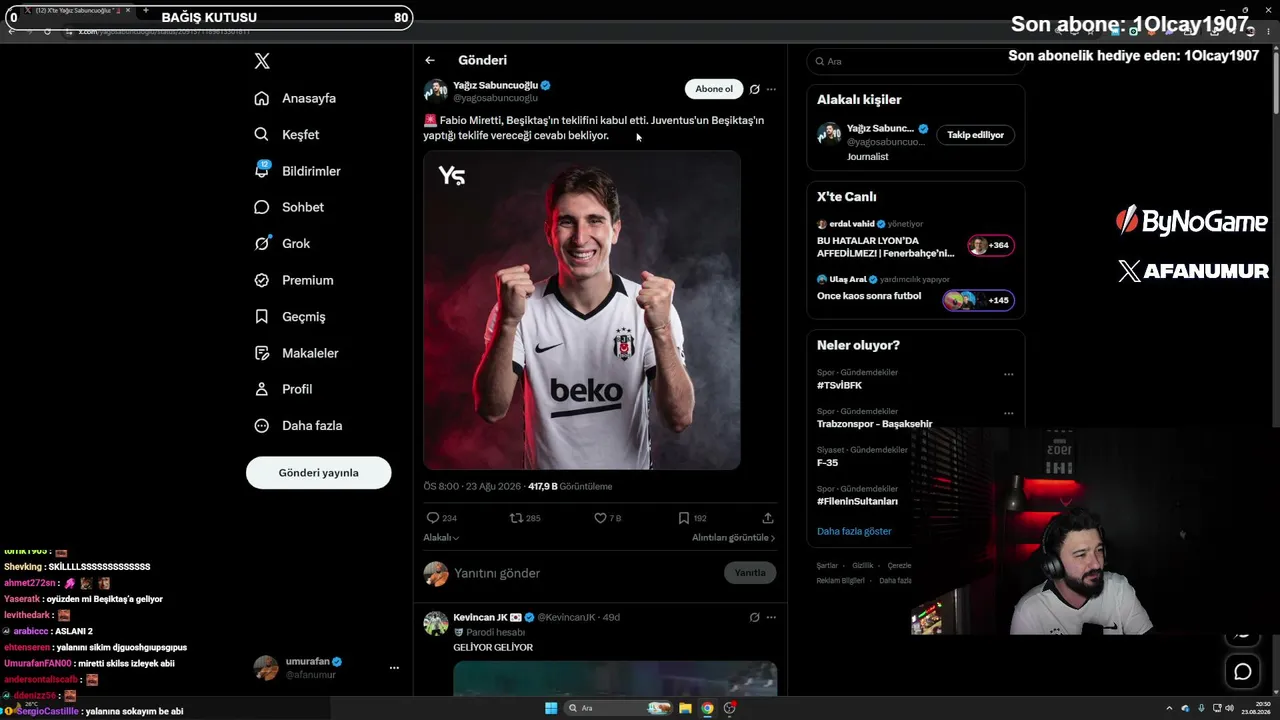This screenshot has width=1280, height=720.
Task: Click Alıntıları görüntüle link
Action: point(733,538)
